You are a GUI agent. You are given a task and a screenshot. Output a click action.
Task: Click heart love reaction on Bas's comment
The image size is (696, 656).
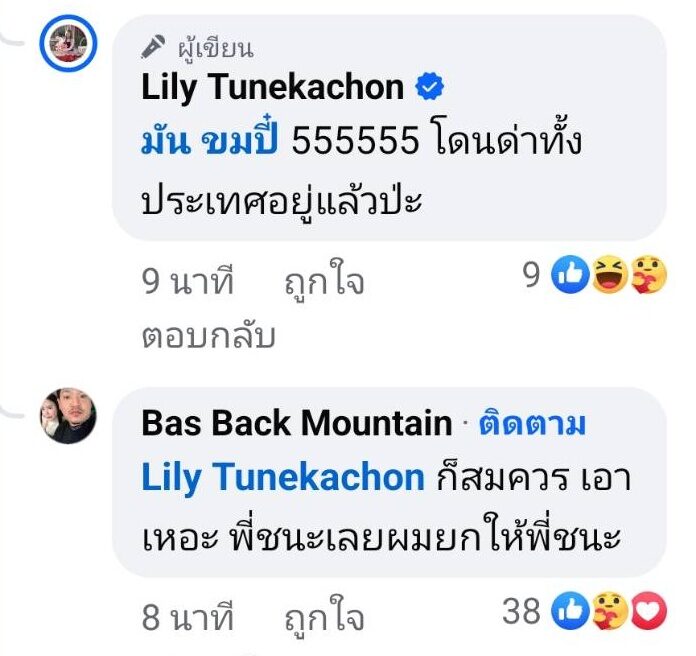(648, 610)
